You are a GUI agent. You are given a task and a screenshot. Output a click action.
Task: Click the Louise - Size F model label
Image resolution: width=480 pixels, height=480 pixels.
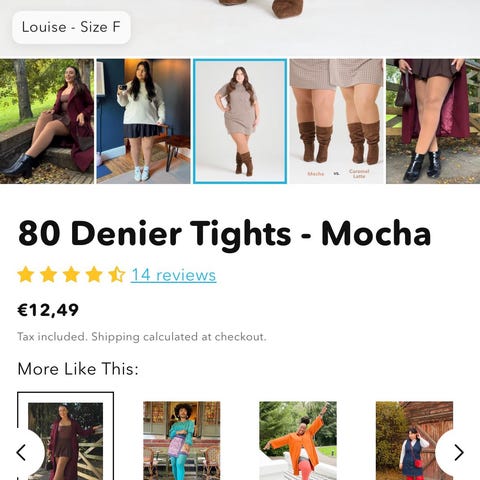[x=71, y=27]
